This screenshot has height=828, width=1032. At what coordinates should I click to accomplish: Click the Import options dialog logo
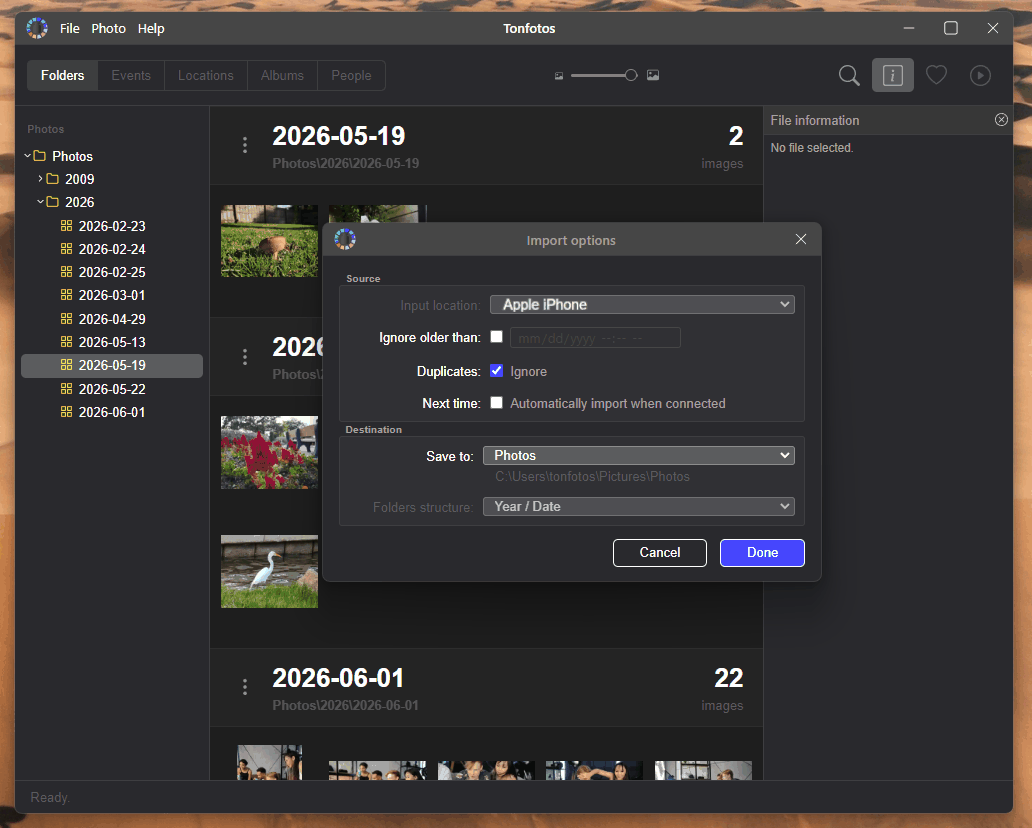click(x=345, y=240)
